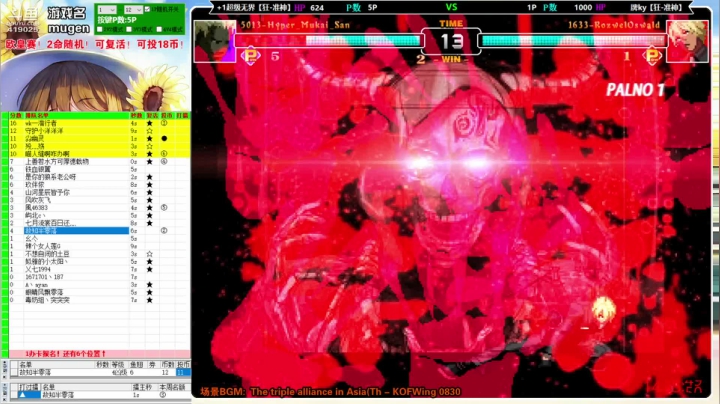This screenshot has height=404, width=720.
Task: Click the circled number under 本周名额
Action: pyautogui.click(x=162, y=395)
